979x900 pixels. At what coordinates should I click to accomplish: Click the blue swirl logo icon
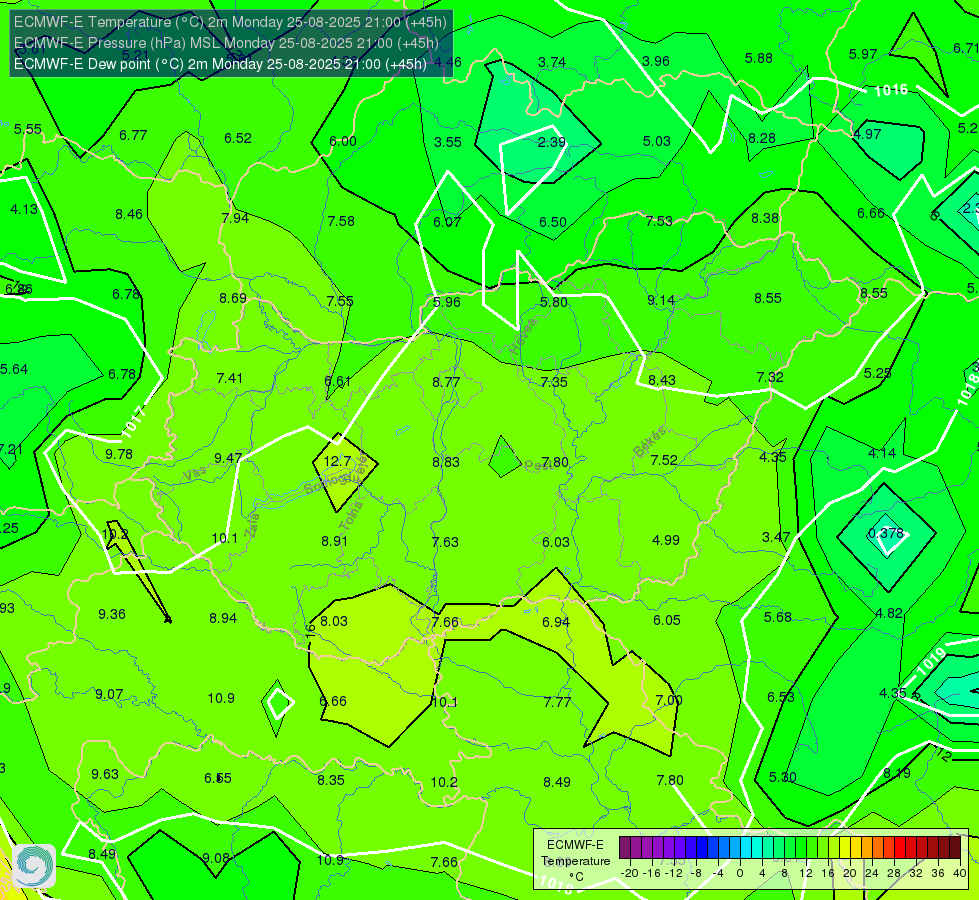coord(34,866)
